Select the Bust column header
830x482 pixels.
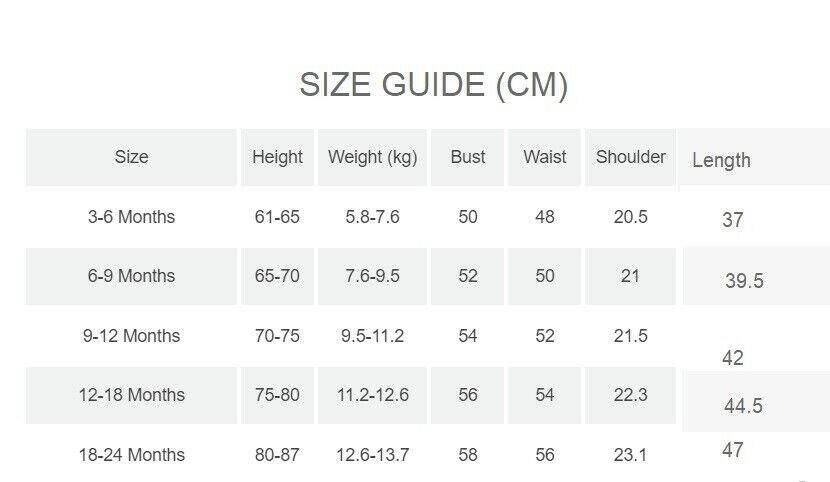point(468,157)
